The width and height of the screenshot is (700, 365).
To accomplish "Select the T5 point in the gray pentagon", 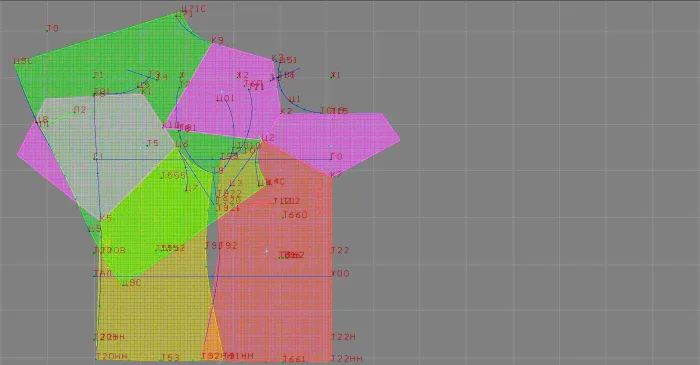I will 152,143.
